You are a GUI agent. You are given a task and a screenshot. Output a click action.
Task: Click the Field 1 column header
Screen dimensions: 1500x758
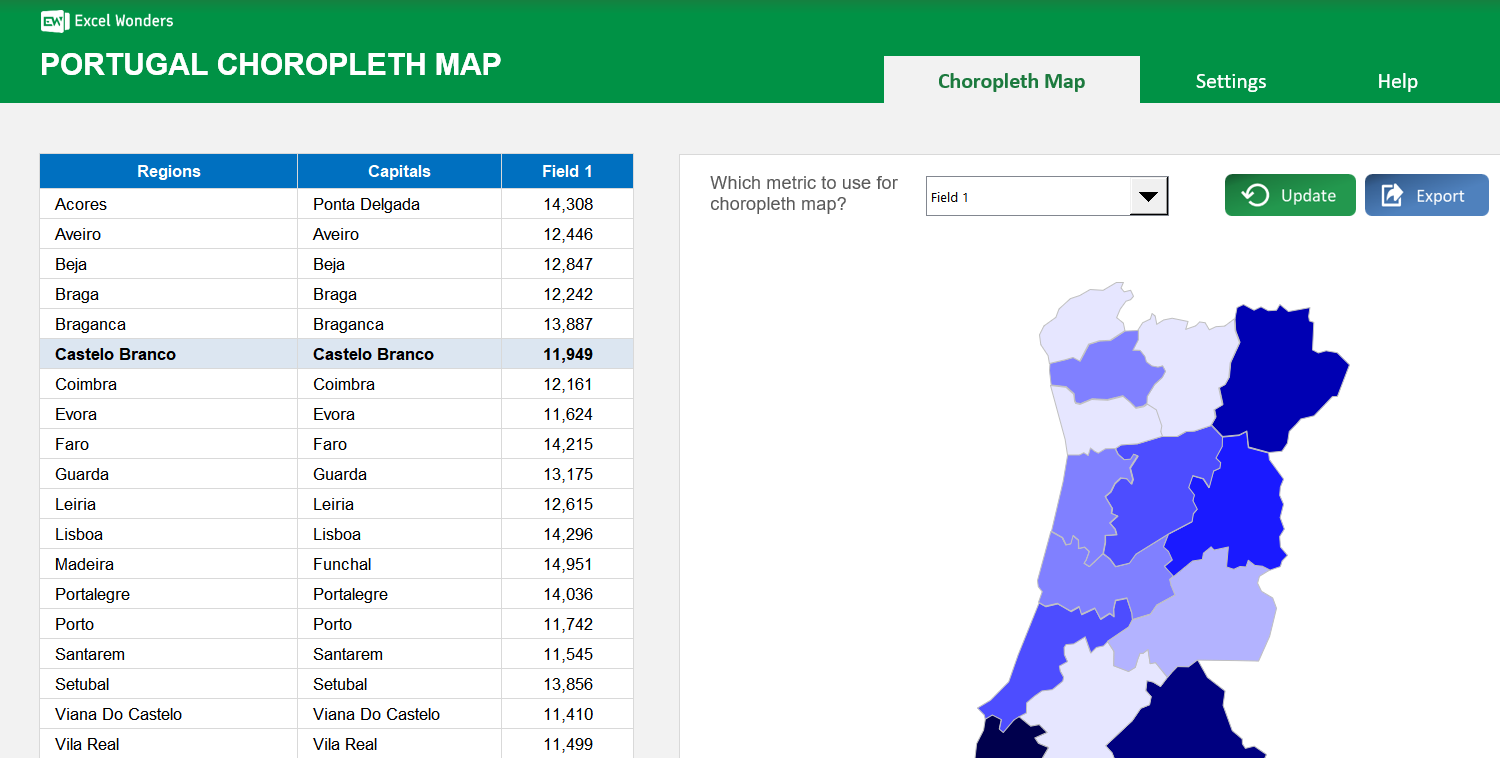click(567, 171)
